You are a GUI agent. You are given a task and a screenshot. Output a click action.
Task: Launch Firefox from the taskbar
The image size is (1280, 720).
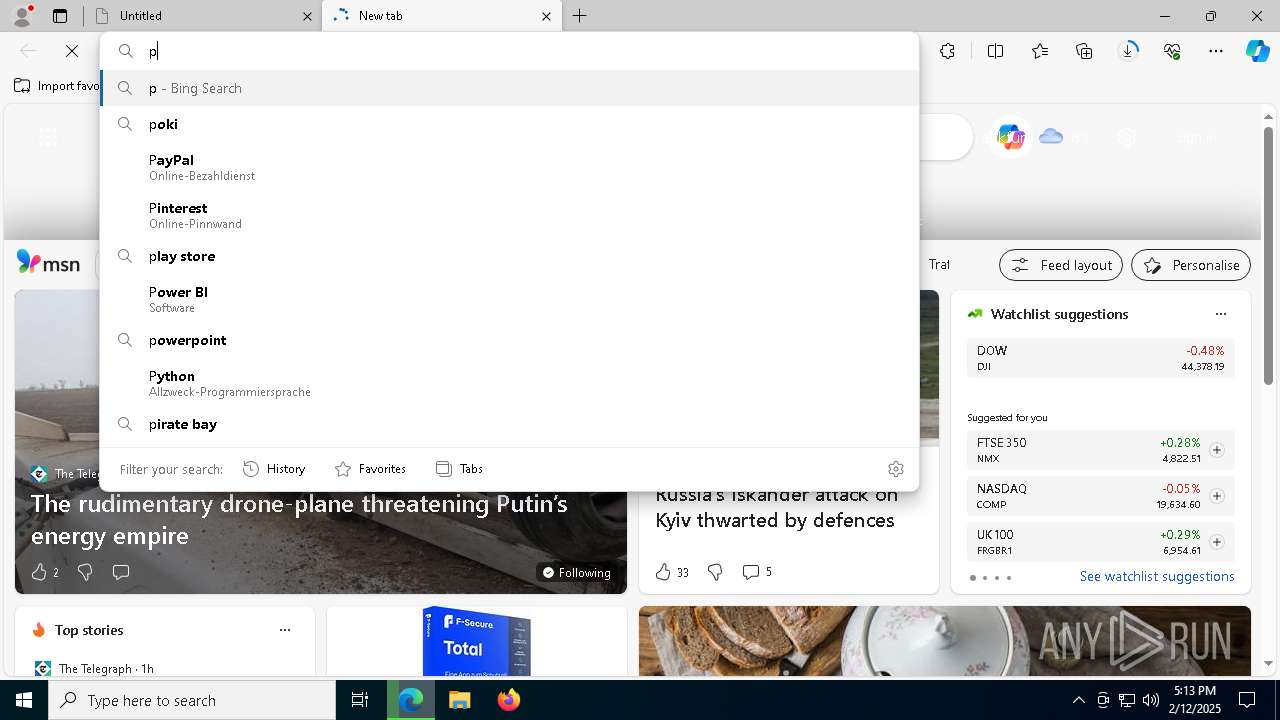(508, 700)
